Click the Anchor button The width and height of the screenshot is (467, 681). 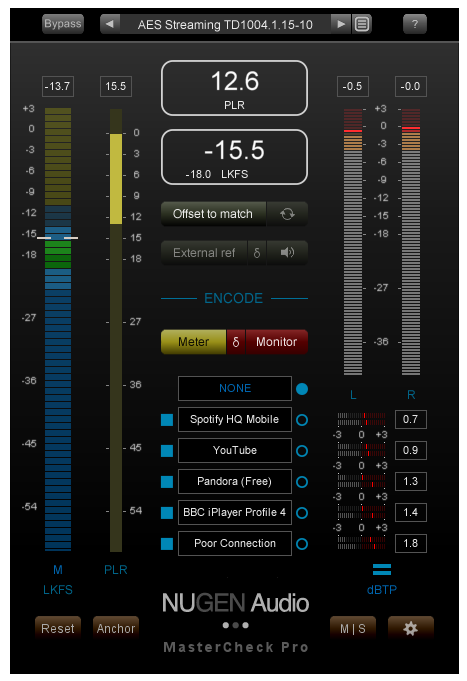tap(116, 628)
